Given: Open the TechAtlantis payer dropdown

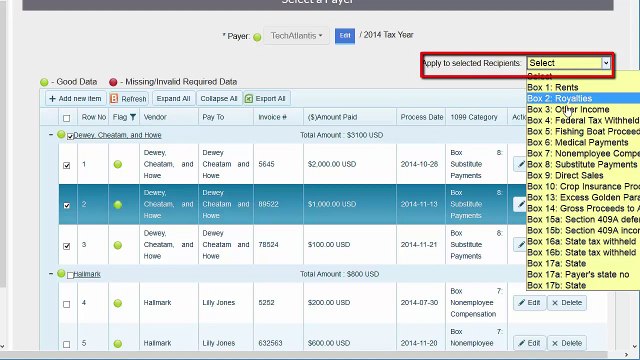Looking at the screenshot, I should (x=296, y=36).
